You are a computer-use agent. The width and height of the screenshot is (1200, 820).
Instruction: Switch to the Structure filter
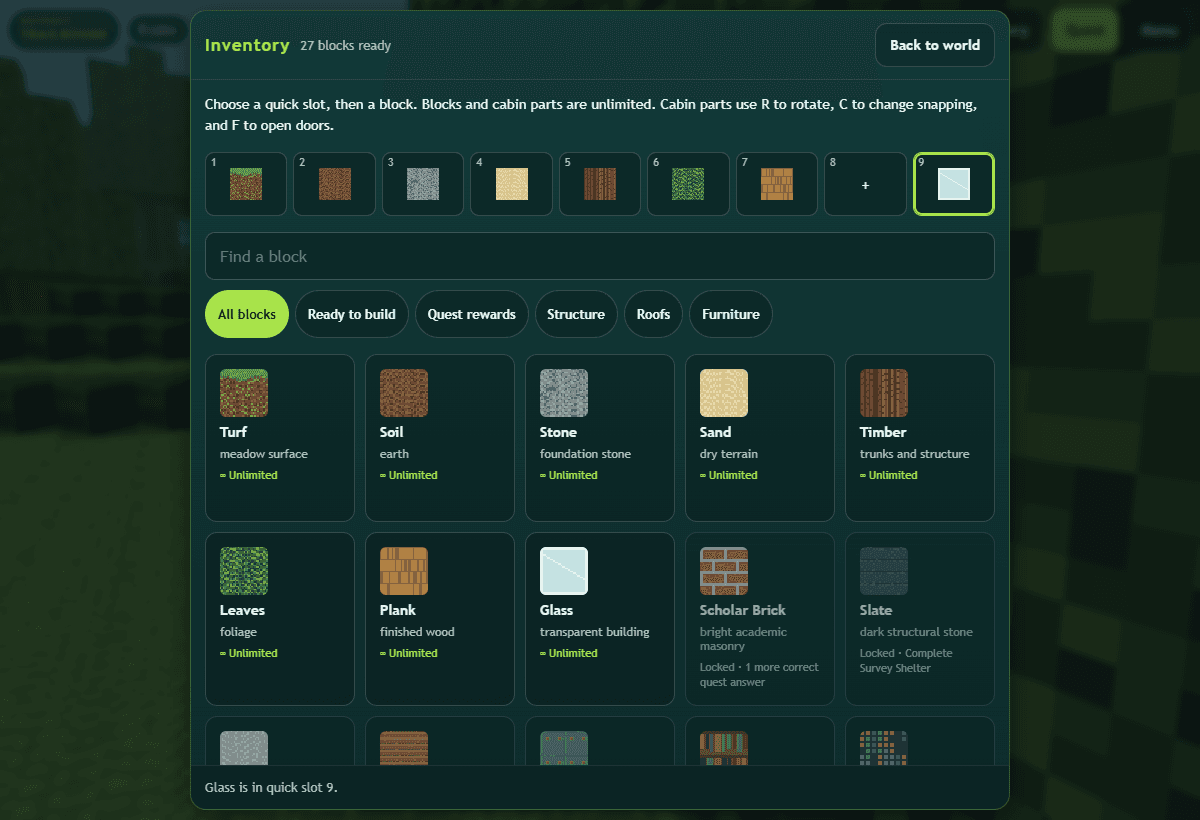(576, 314)
